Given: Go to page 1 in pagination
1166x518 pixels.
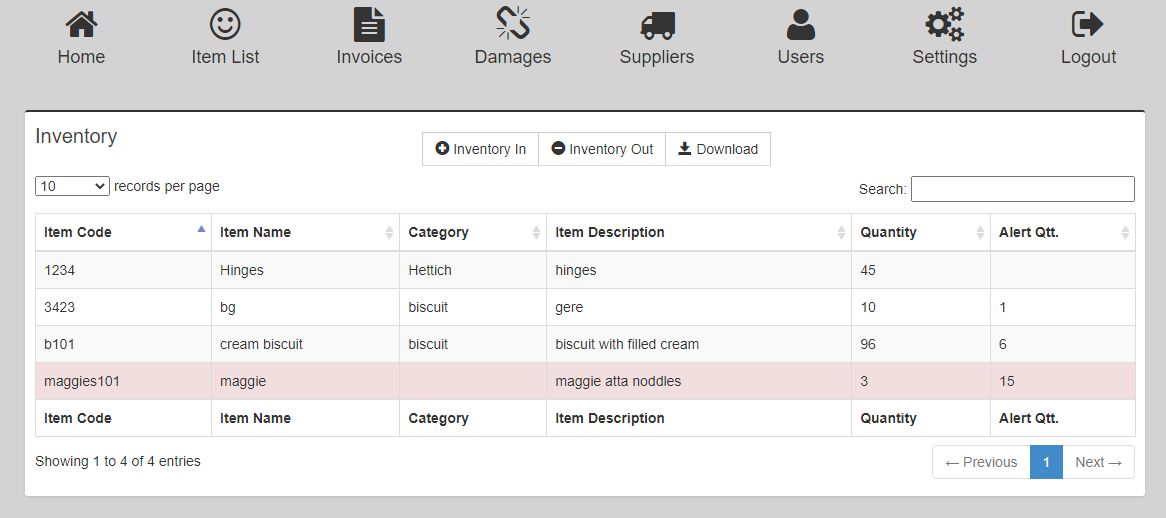Looking at the screenshot, I should 1046,462.
